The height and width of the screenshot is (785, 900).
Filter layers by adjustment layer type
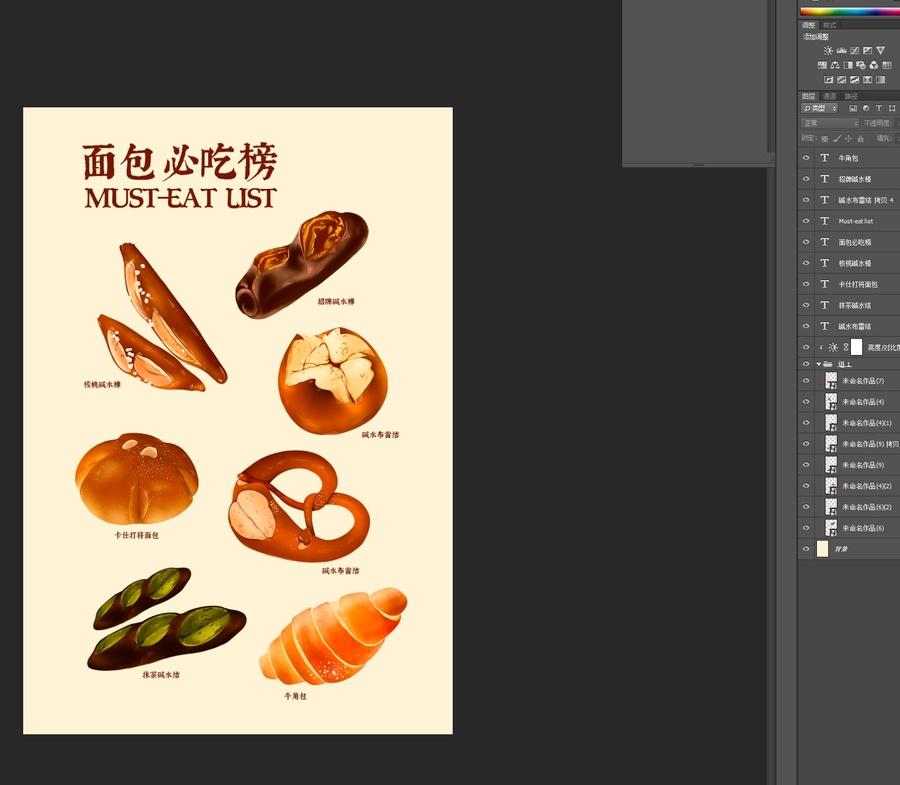pos(866,108)
